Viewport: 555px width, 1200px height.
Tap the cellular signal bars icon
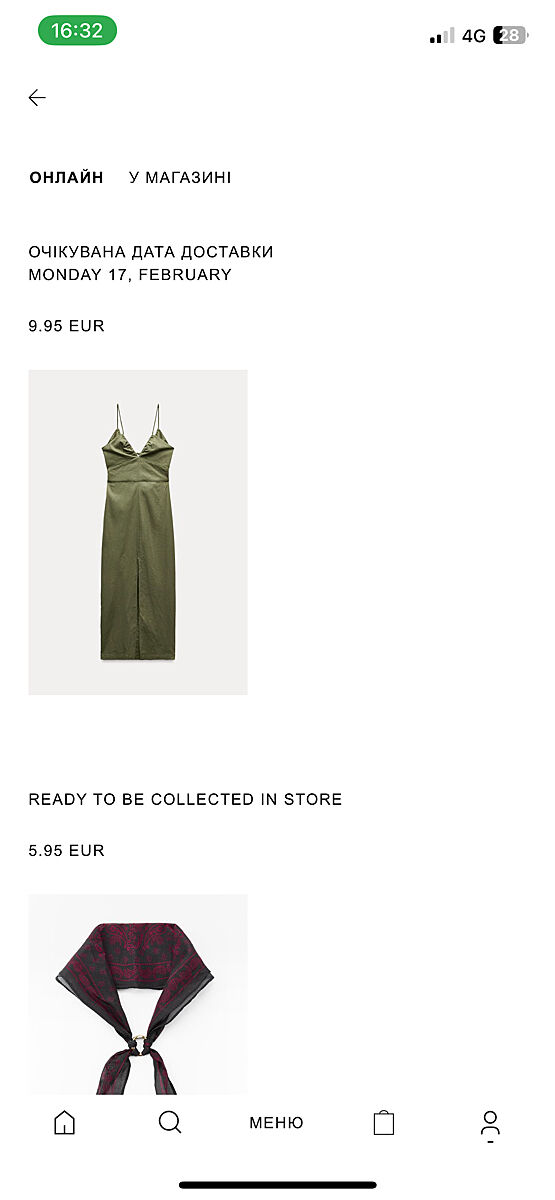441,36
